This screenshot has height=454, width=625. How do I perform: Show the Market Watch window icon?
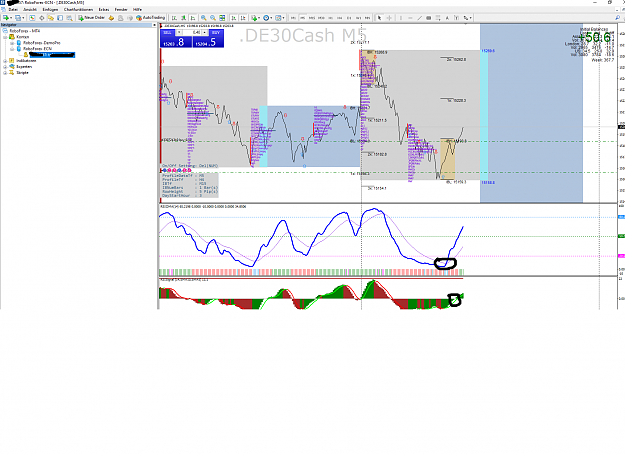click(32, 18)
